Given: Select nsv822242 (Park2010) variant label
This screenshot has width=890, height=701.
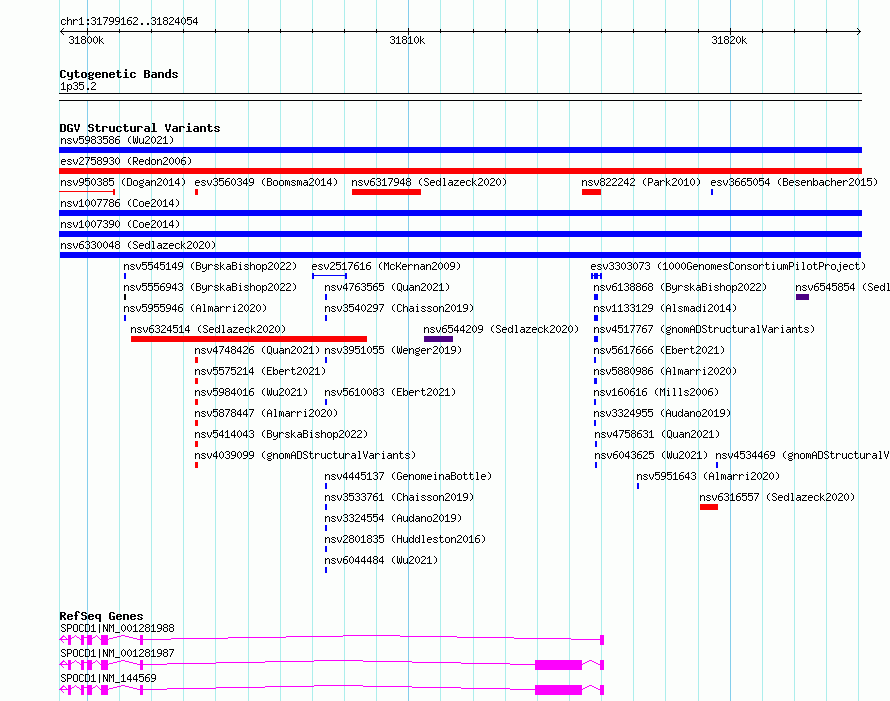Looking at the screenshot, I should [641, 182].
